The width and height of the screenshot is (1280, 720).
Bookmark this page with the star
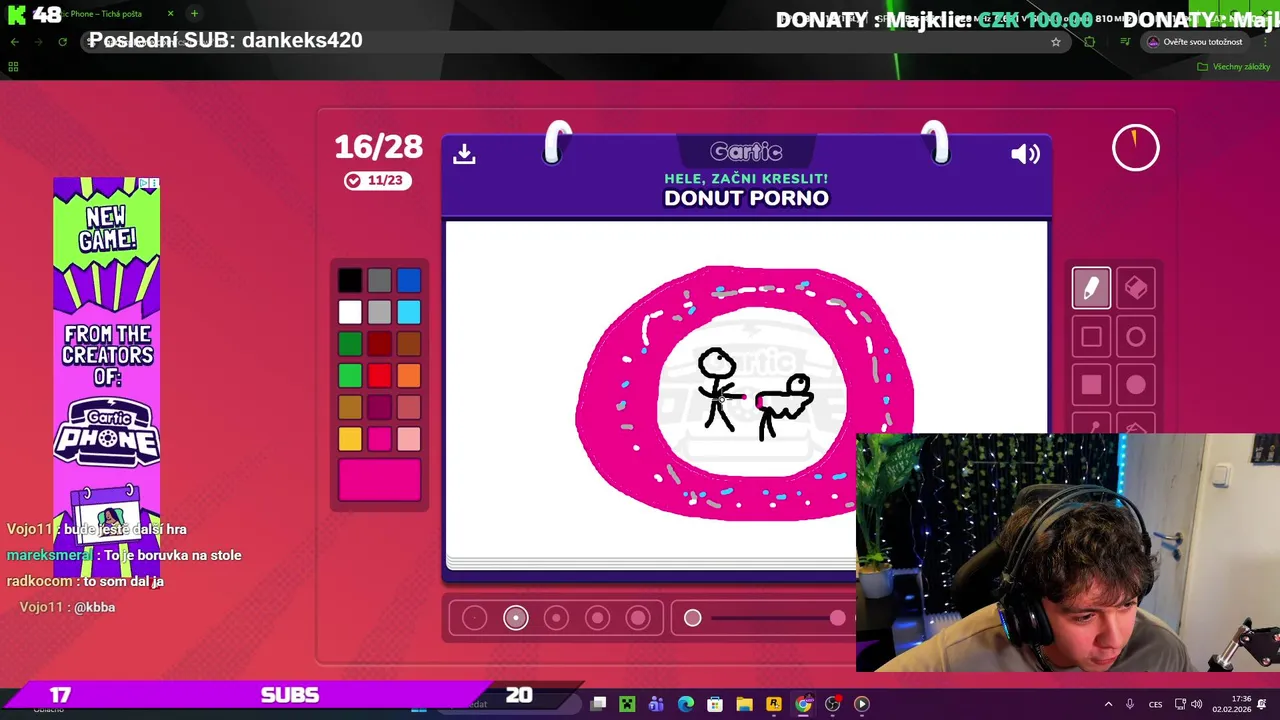(x=1055, y=42)
